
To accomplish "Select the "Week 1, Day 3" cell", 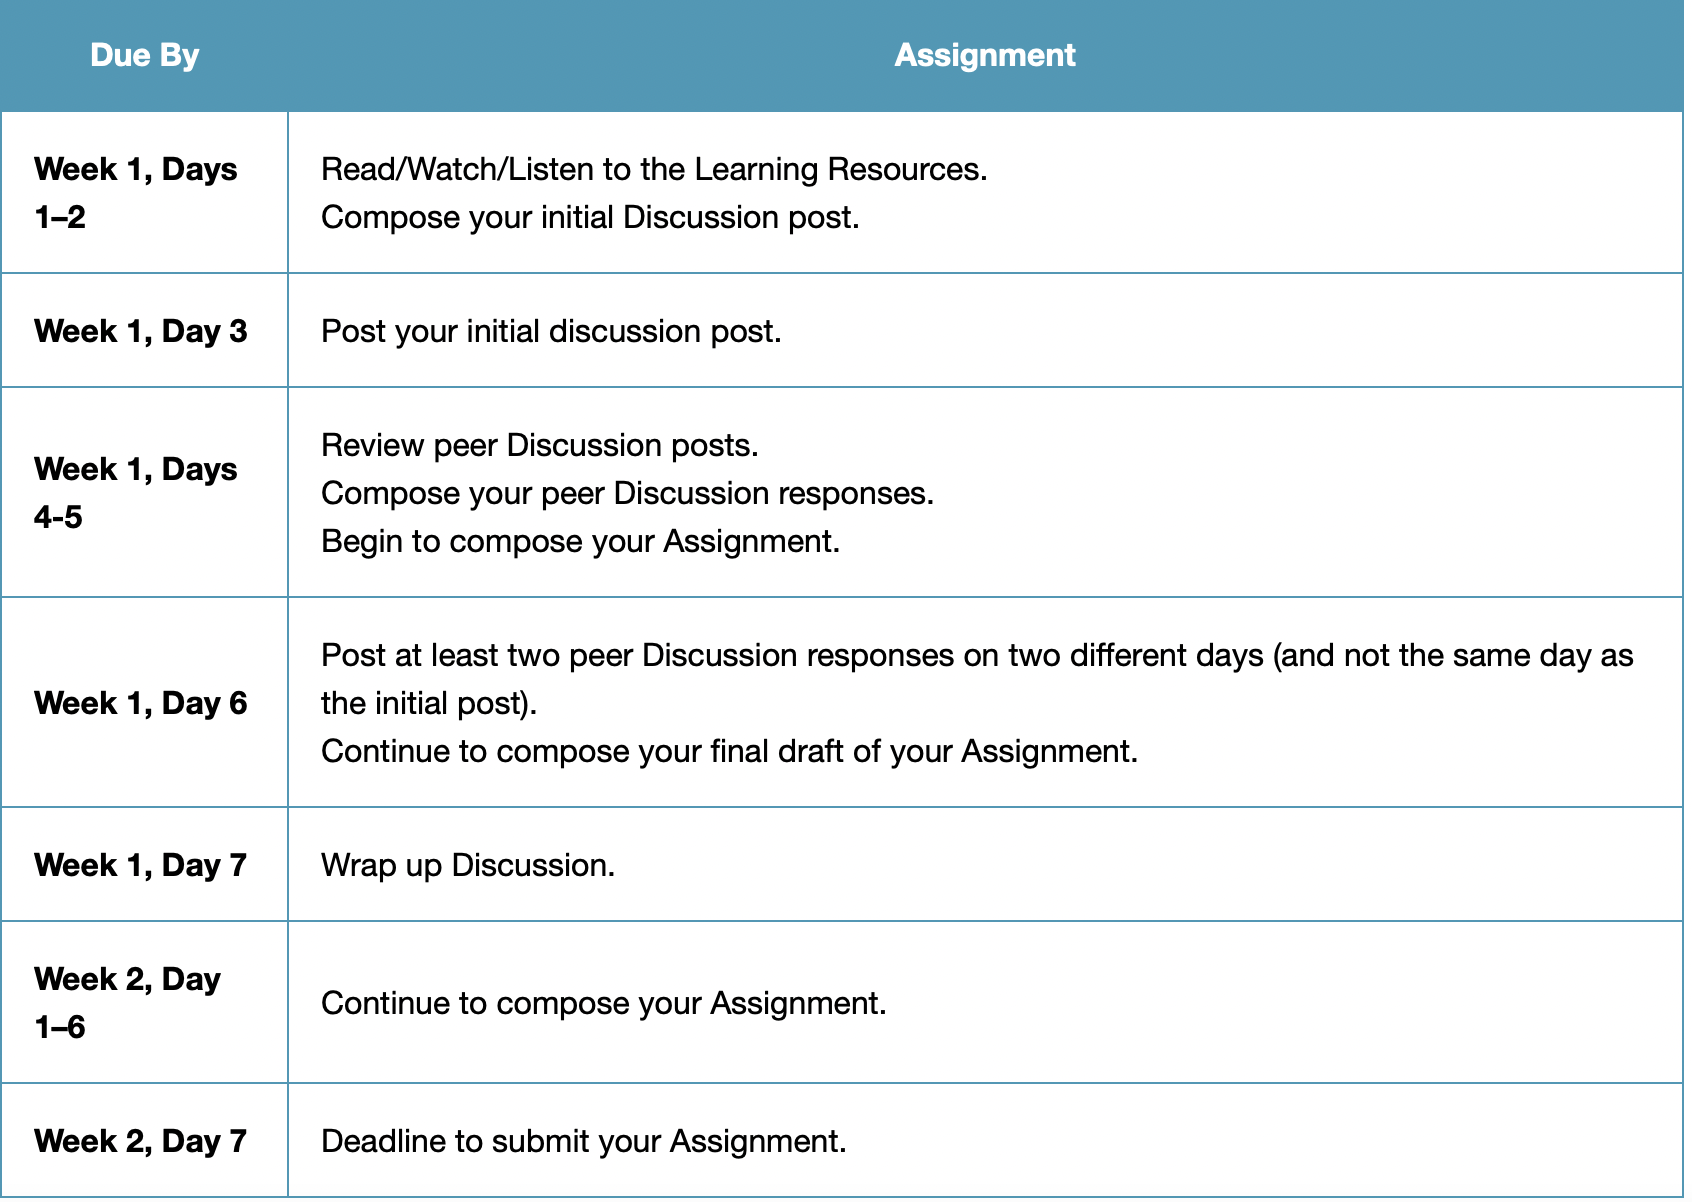I will coord(144,331).
